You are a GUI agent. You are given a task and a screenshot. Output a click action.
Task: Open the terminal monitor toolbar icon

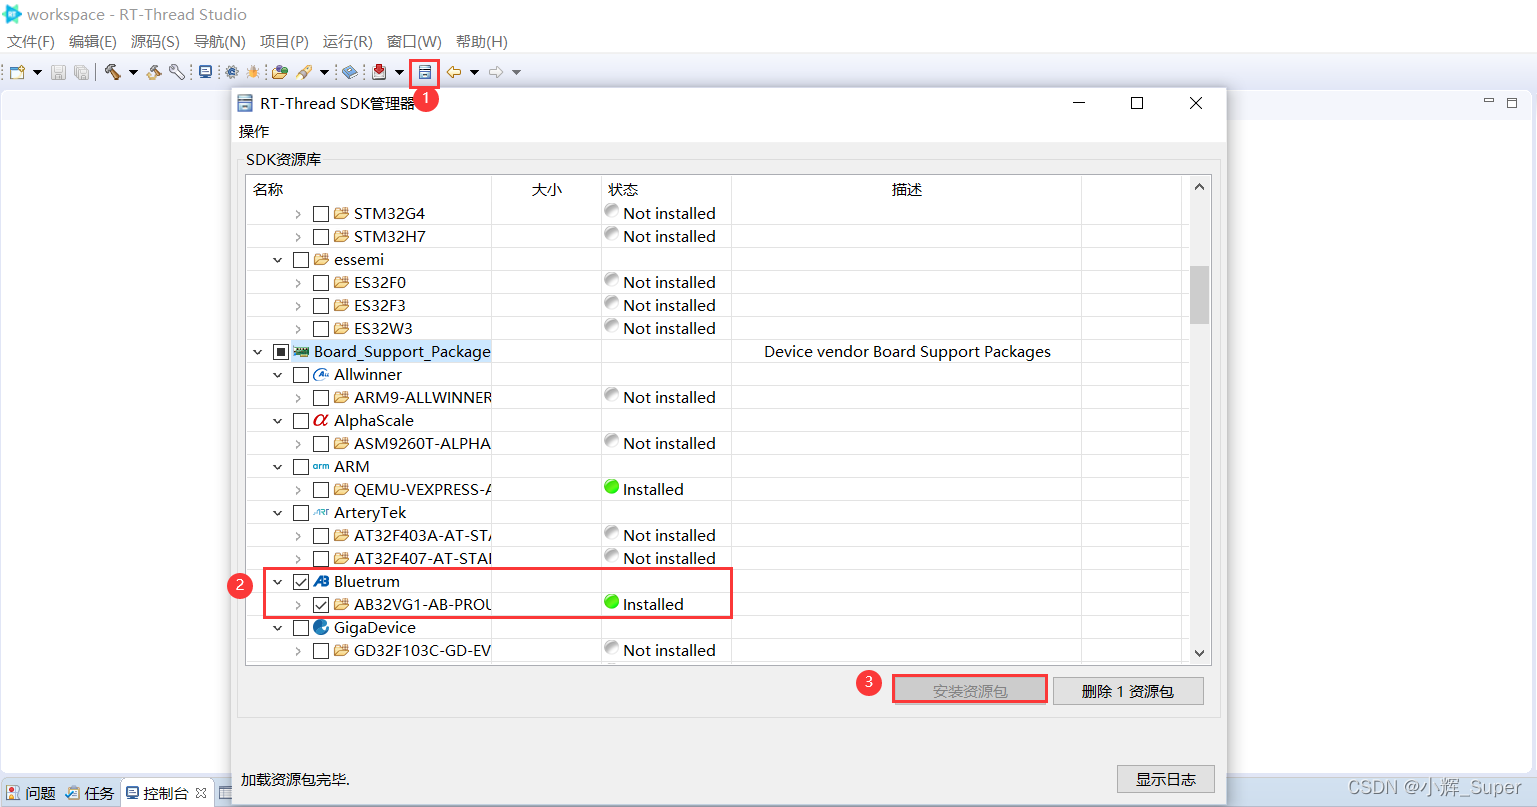205,72
